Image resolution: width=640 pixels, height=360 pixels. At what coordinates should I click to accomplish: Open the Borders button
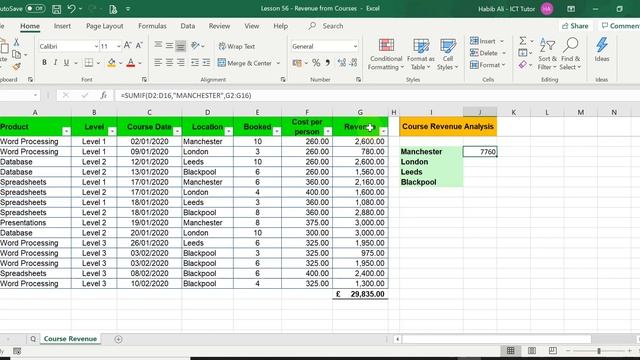click(88, 63)
